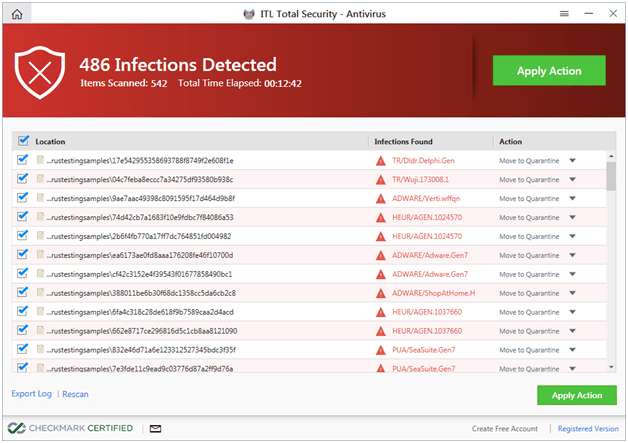Open action dropdown for 6fa4c318c28d row

[572, 312]
